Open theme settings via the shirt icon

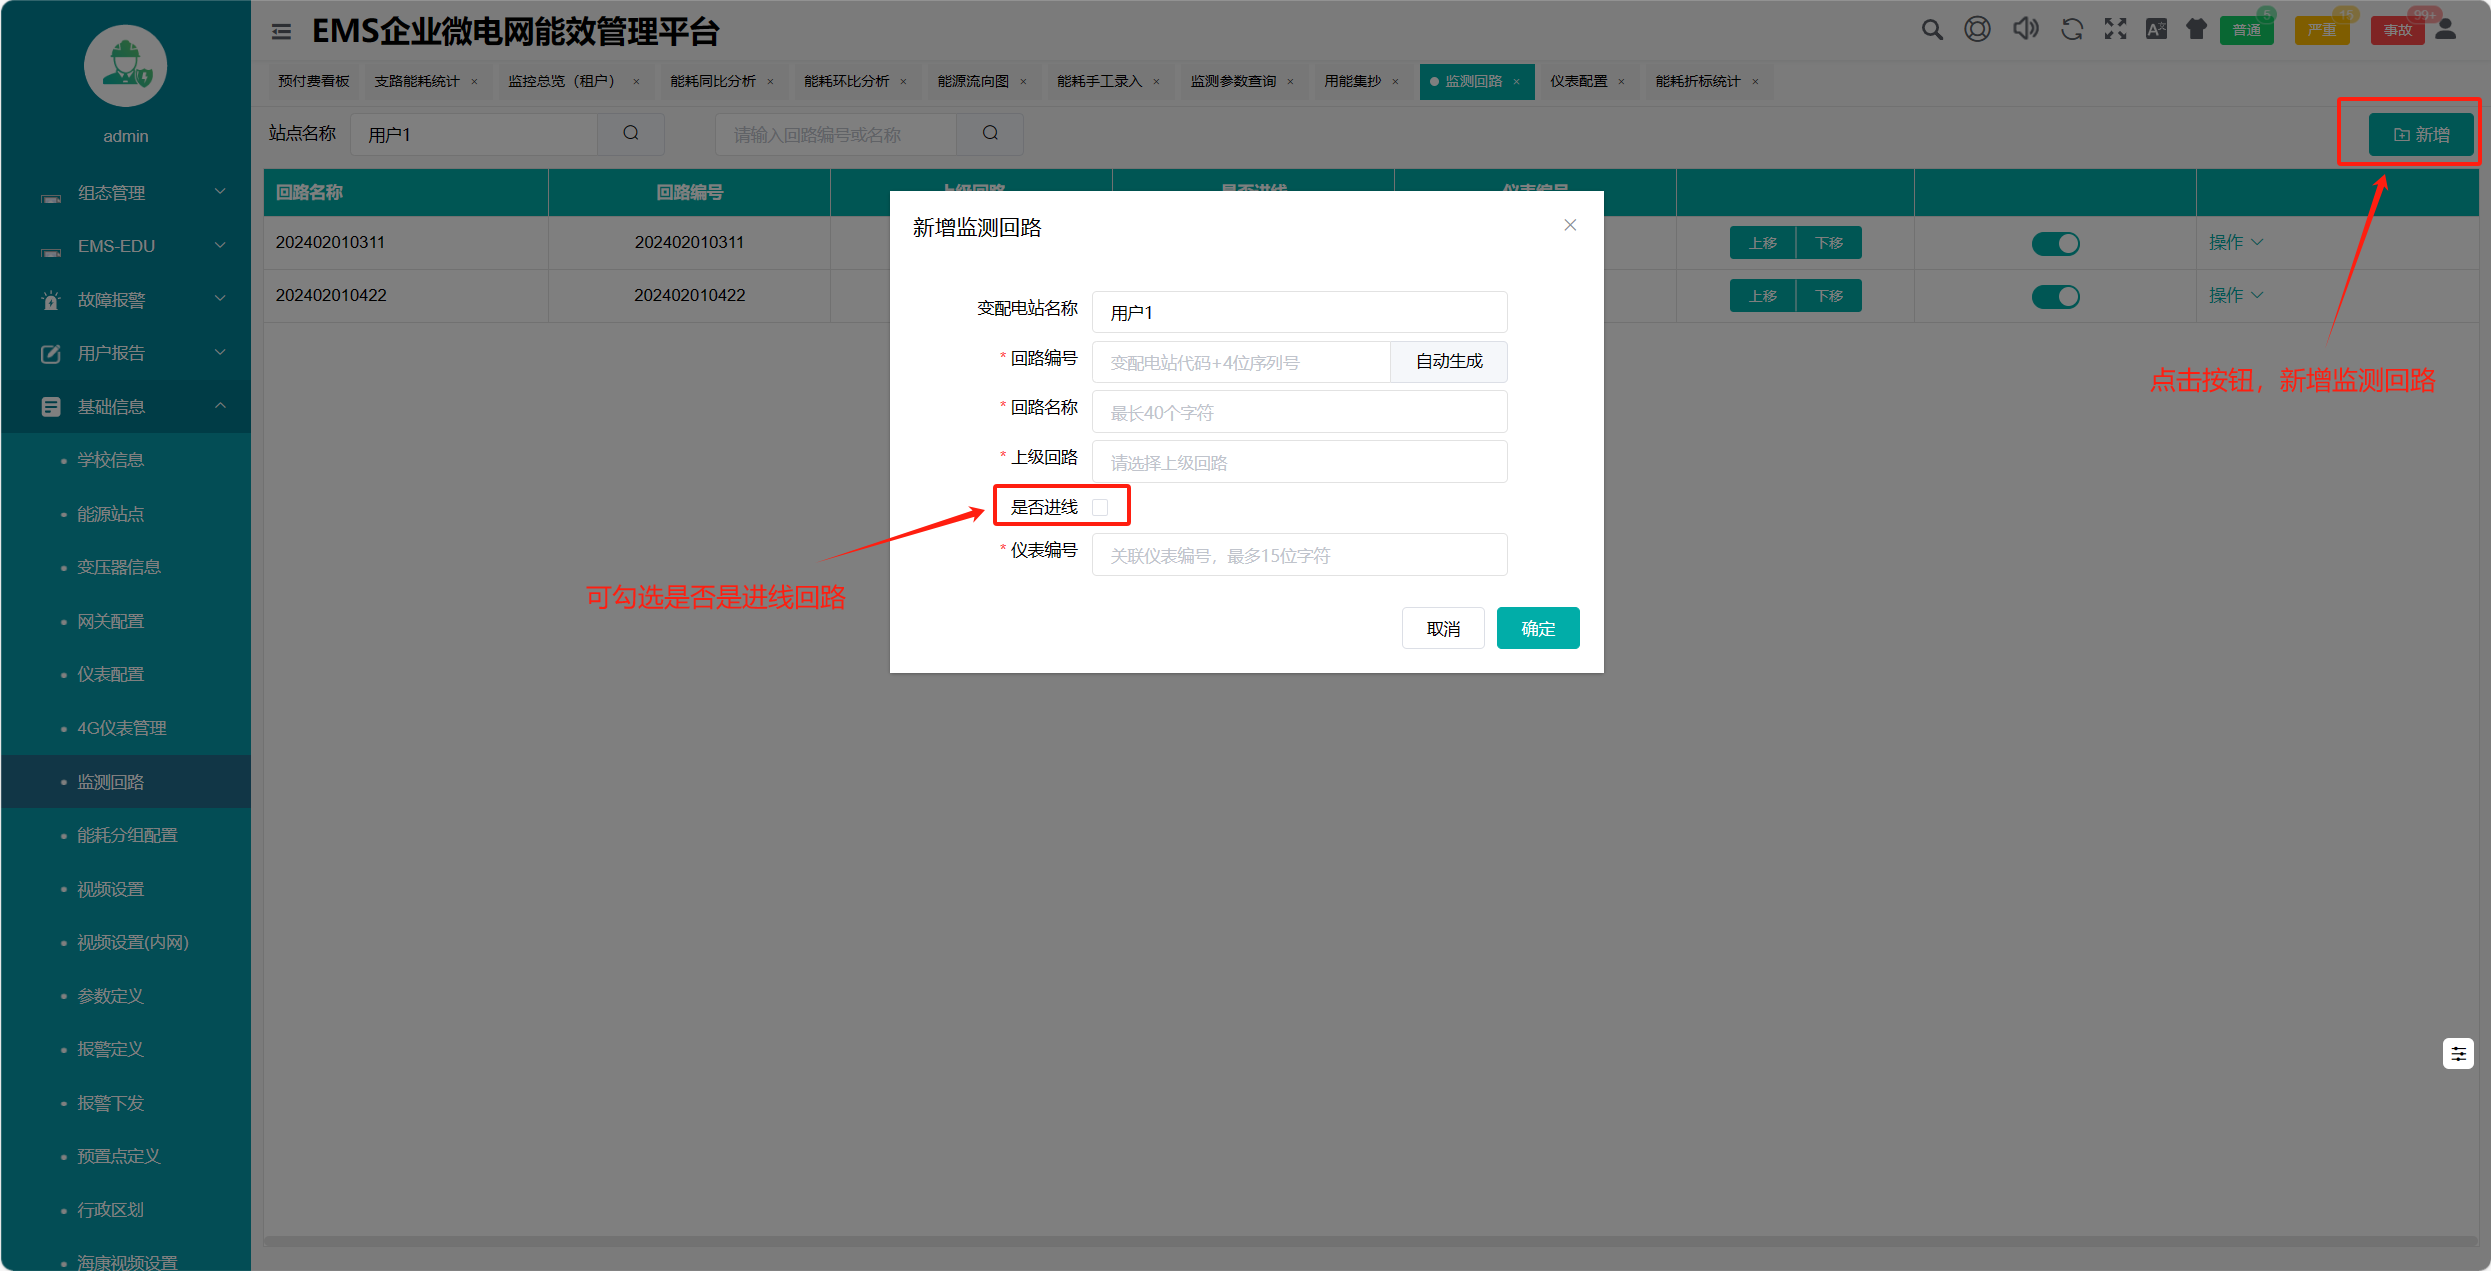tap(2196, 30)
